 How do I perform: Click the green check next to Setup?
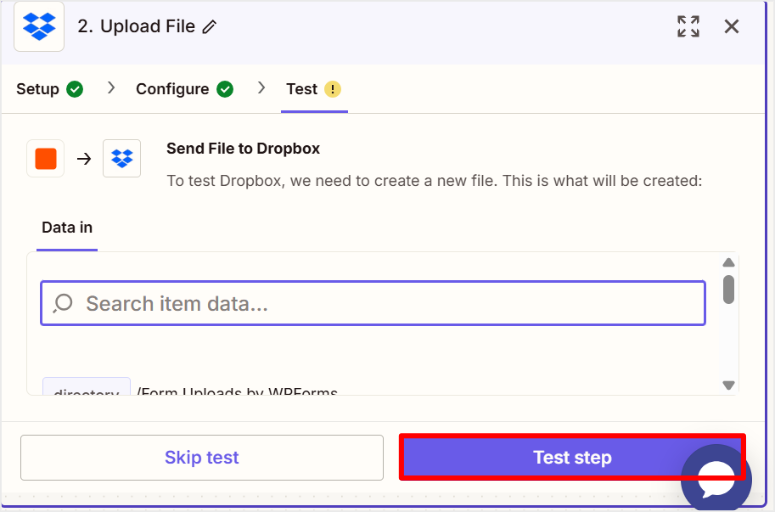click(75, 89)
